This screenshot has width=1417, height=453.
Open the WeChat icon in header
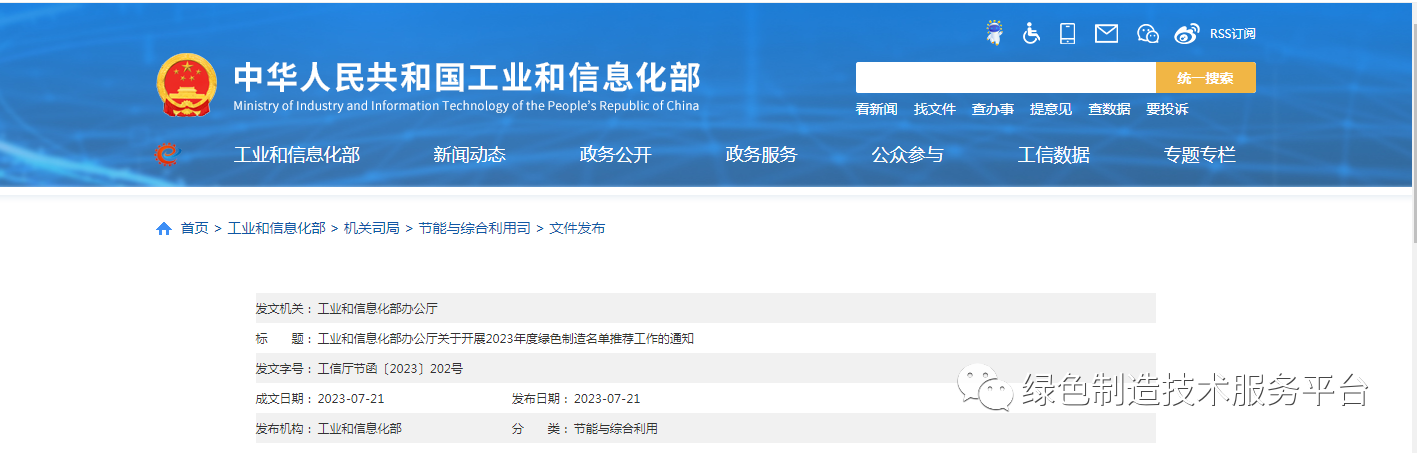tap(1148, 34)
